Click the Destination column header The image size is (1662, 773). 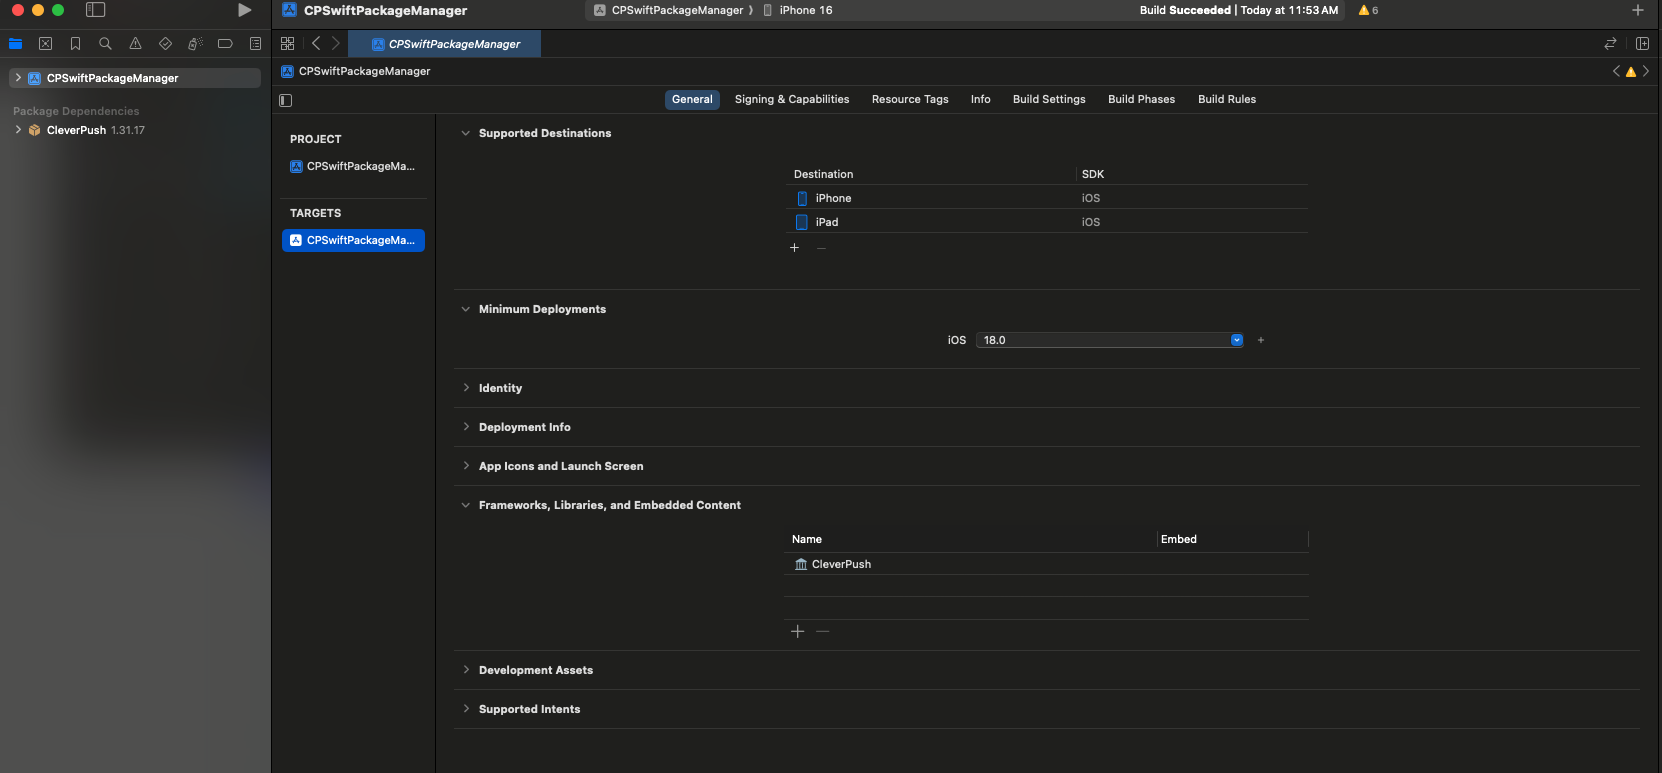pos(824,174)
